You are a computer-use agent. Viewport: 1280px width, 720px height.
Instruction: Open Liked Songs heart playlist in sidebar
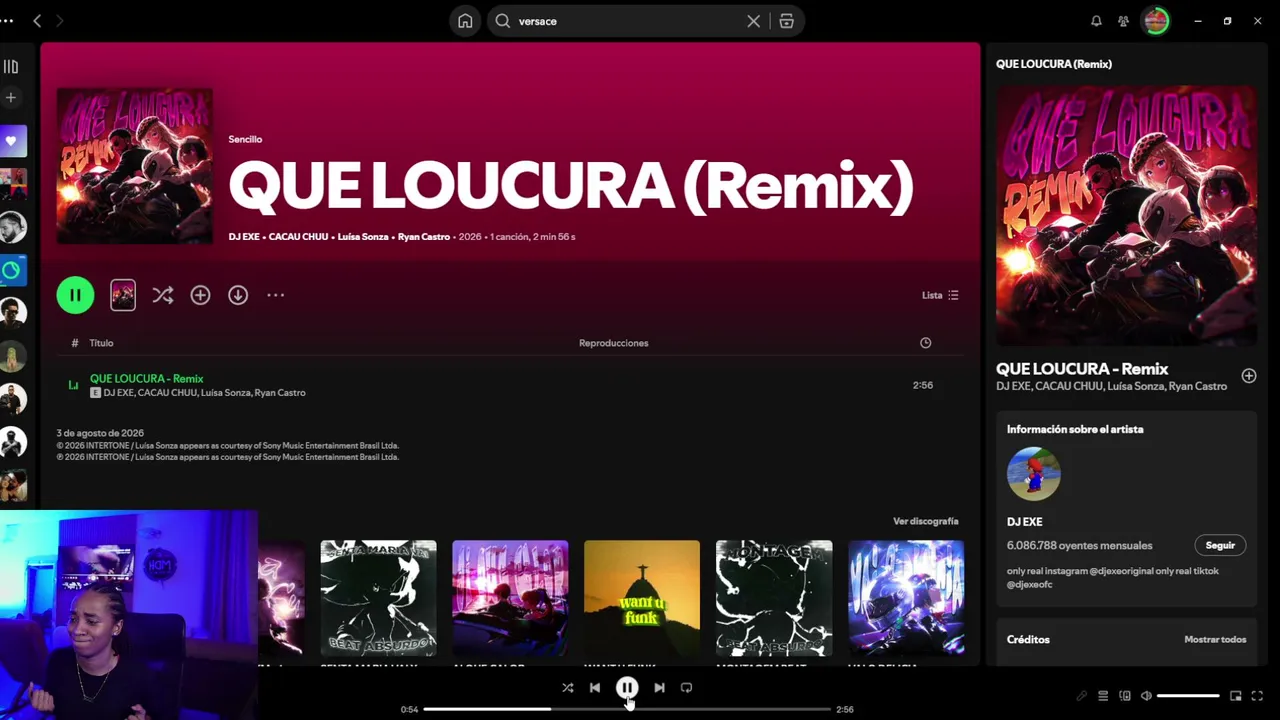pos(13,141)
